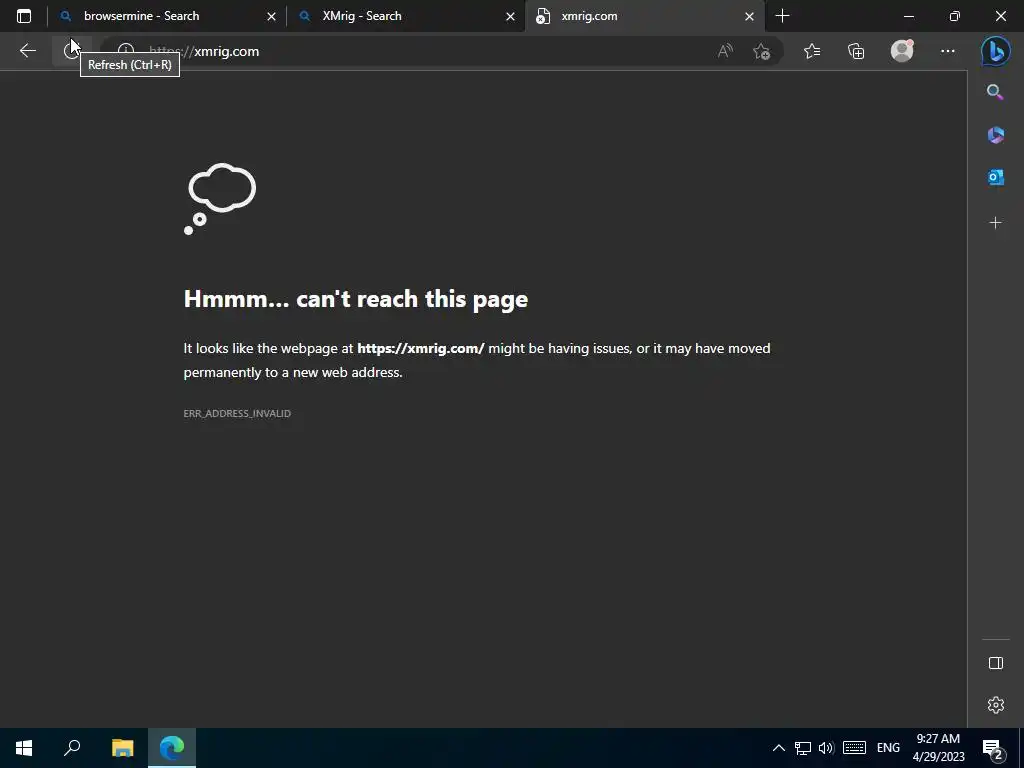Viewport: 1024px width, 768px height.
Task: Close the xmrig.com tab
Action: tap(749, 16)
